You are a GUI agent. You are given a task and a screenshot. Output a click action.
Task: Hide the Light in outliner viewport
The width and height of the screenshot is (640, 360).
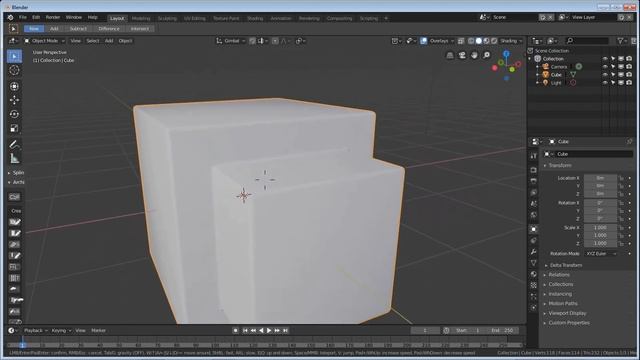click(x=605, y=83)
